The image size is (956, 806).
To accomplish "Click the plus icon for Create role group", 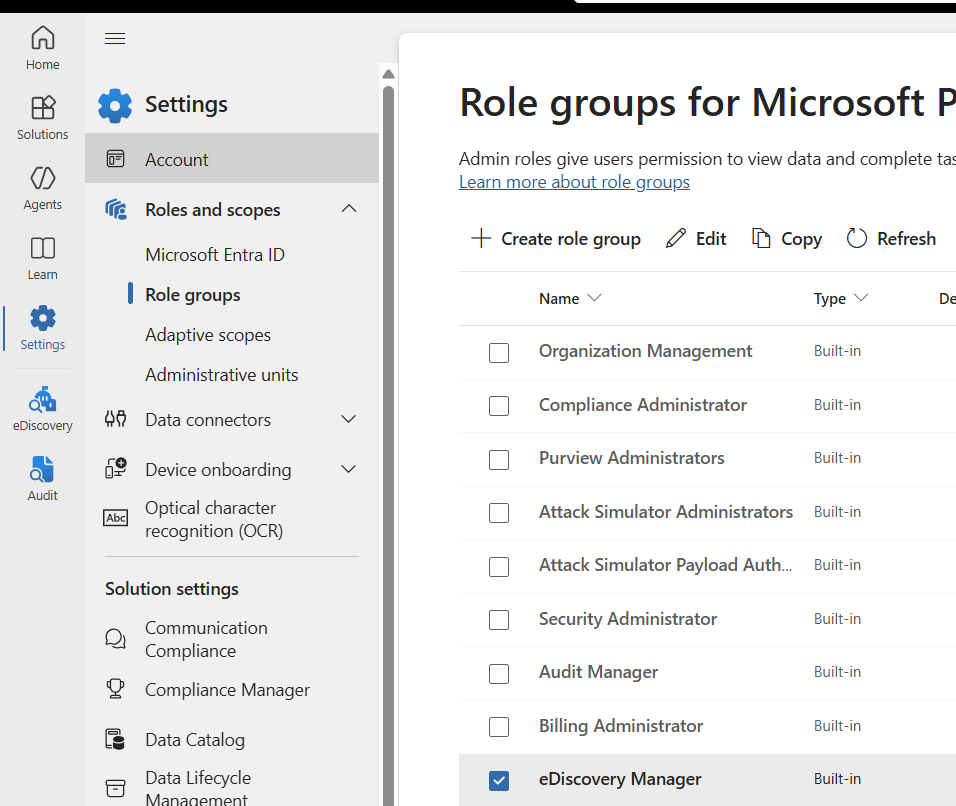I will point(481,238).
